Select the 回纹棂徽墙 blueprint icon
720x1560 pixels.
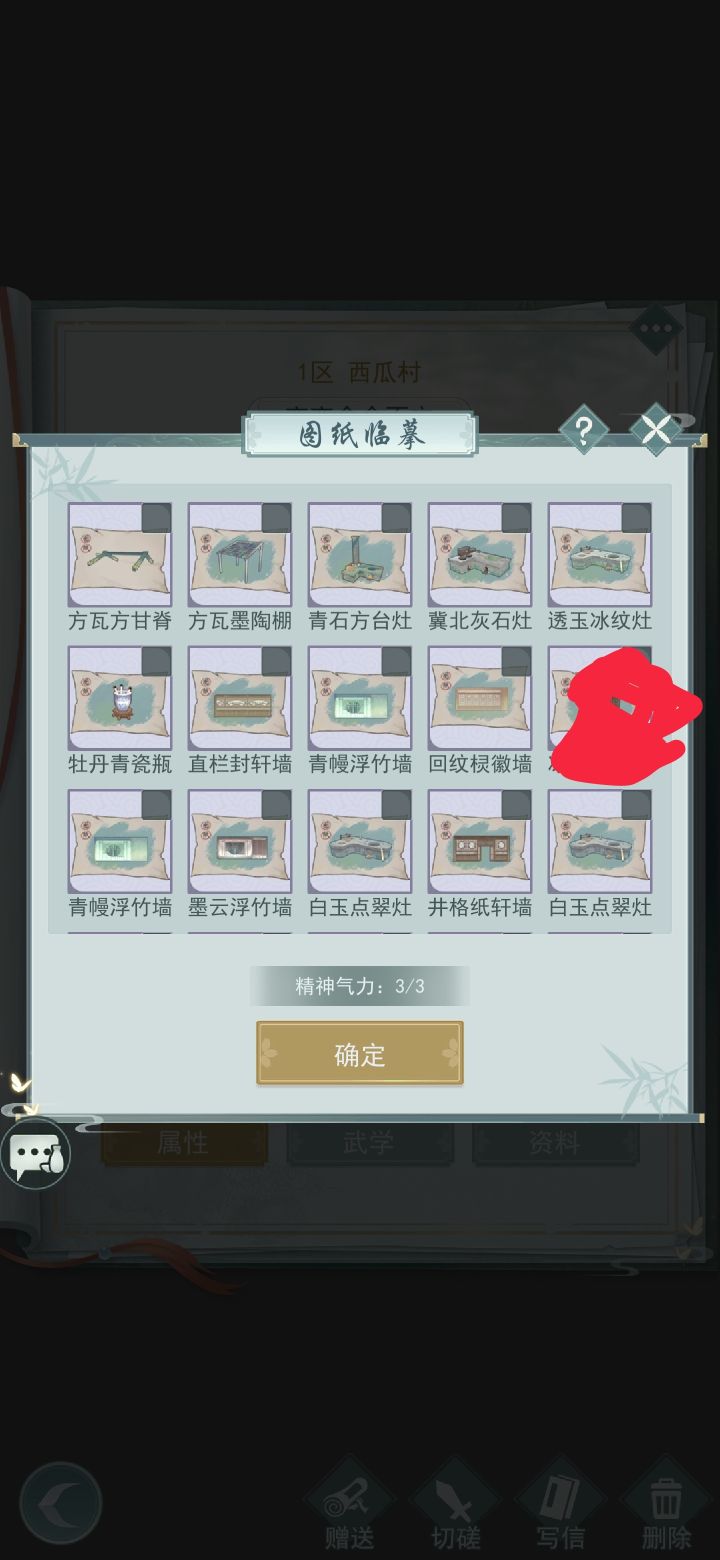480,698
